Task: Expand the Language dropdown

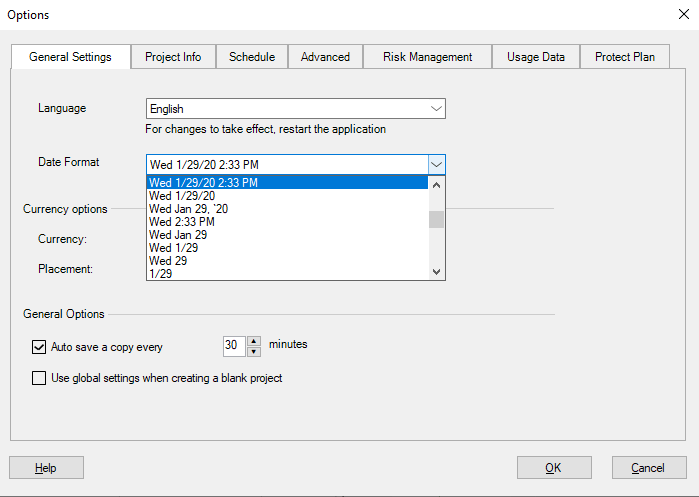Action: coord(435,108)
